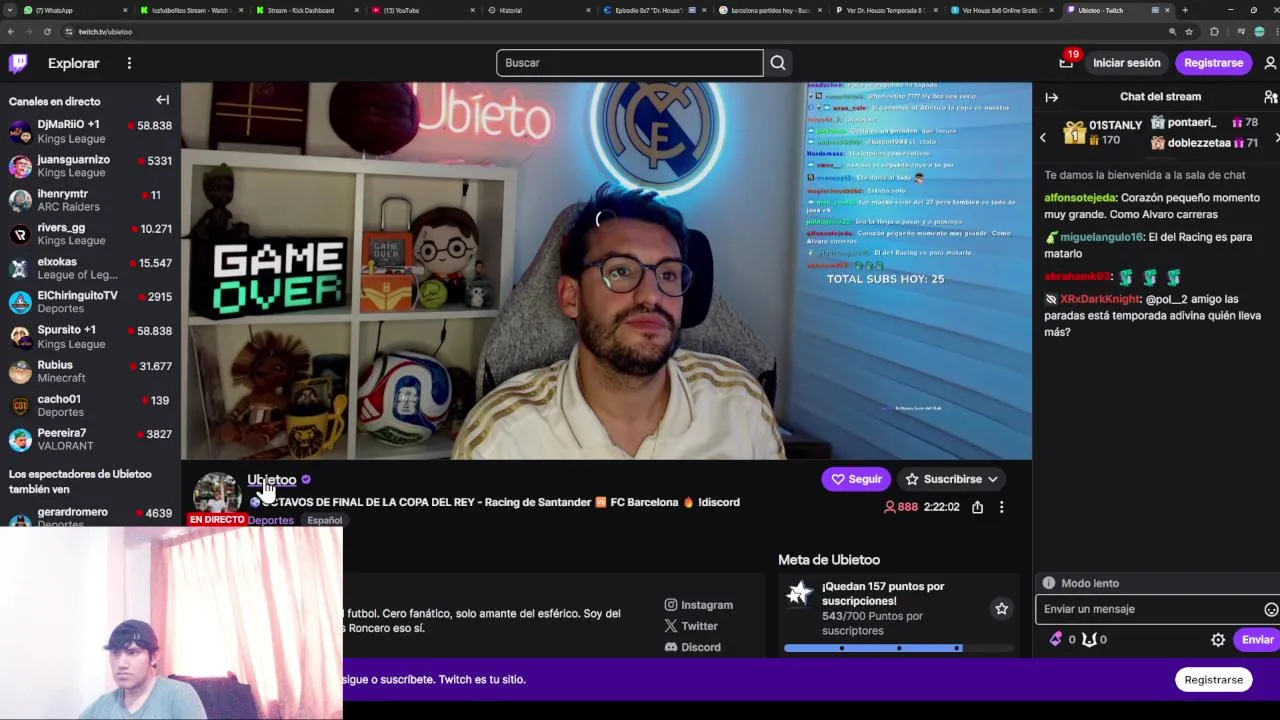The height and width of the screenshot is (720, 1280).
Task: Share the stream with the share icon
Action: (x=977, y=507)
